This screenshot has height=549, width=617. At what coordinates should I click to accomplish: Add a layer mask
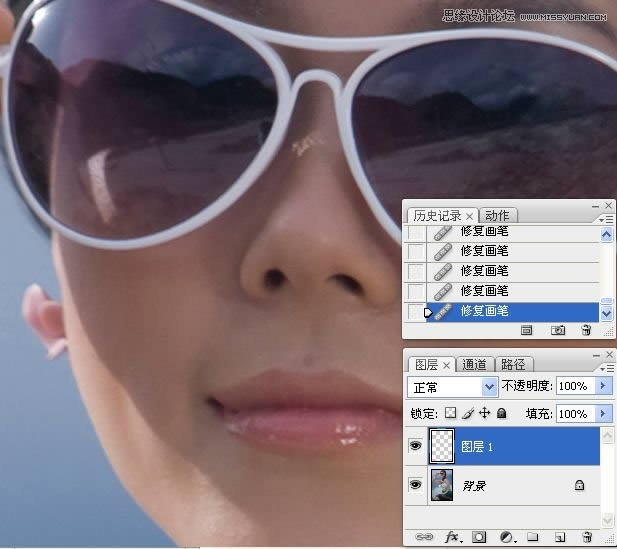pyautogui.click(x=479, y=537)
